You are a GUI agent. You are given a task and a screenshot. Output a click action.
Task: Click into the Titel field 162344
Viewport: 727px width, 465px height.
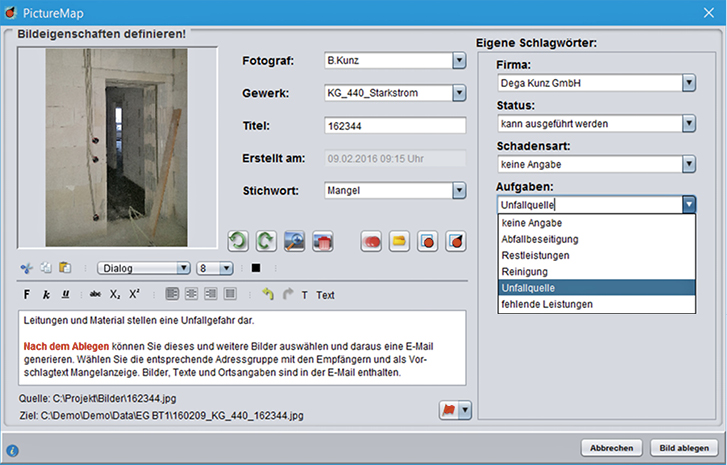pyautogui.click(x=395, y=126)
